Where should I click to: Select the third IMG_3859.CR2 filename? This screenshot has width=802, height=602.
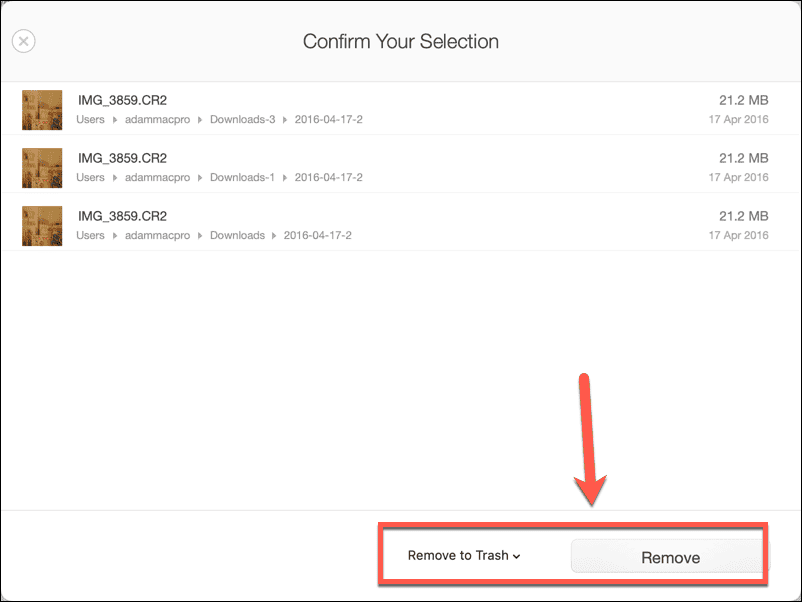(x=122, y=216)
